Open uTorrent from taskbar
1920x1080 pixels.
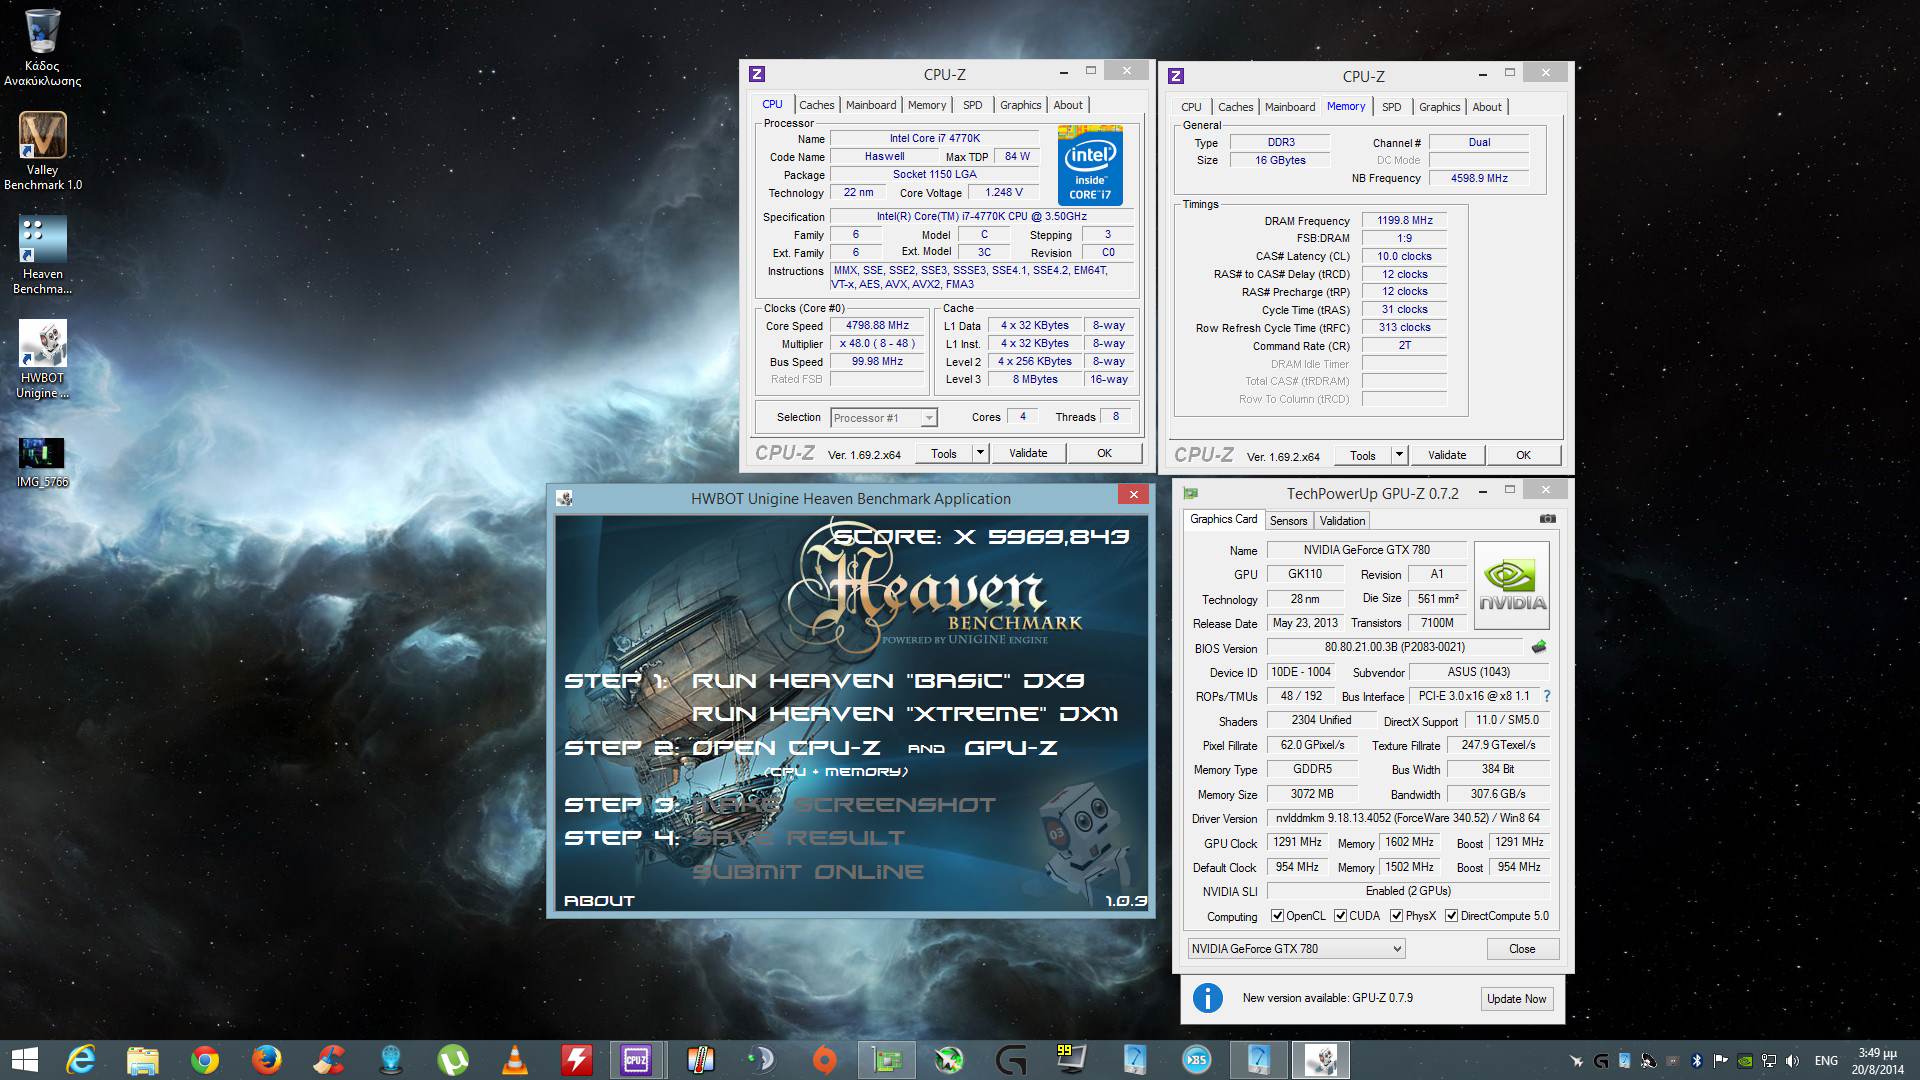[x=452, y=1060]
